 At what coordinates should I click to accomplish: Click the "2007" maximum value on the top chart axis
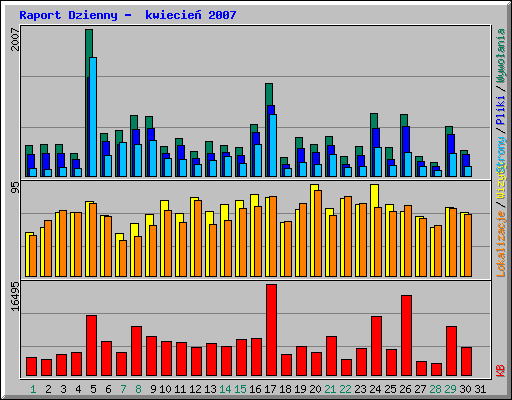pyautogui.click(x=15, y=39)
